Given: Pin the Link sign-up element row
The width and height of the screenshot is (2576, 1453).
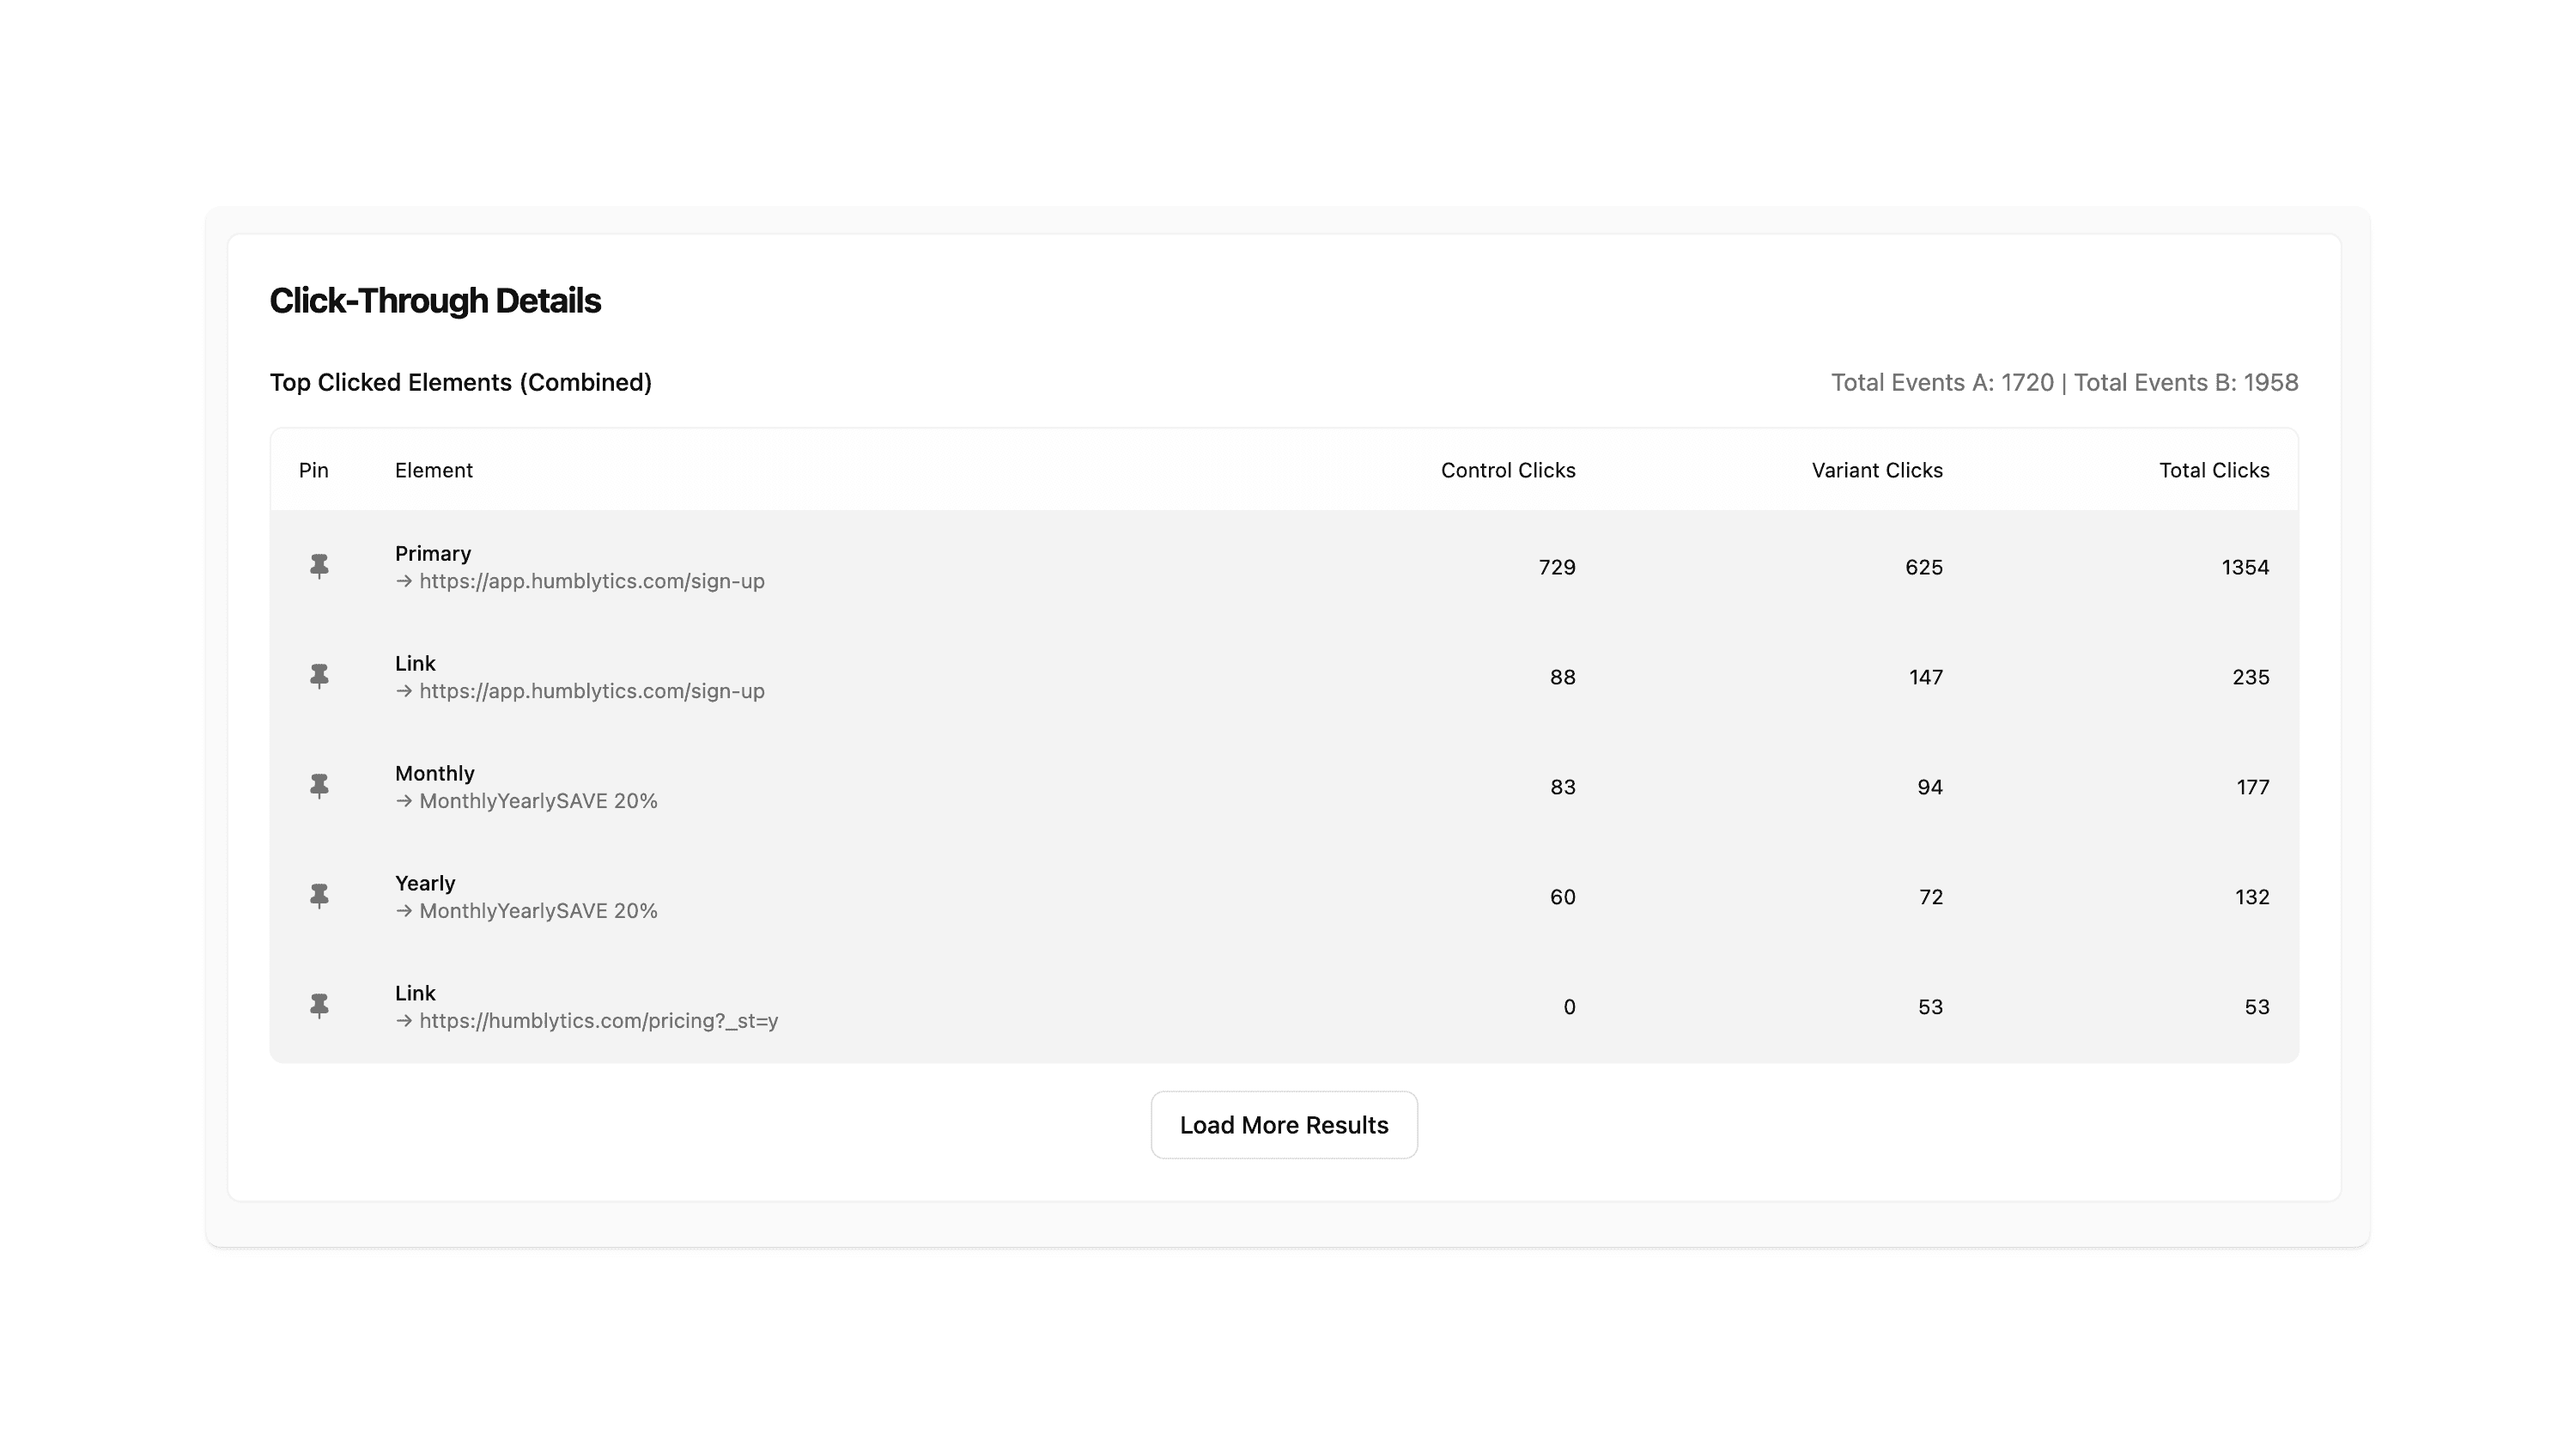Looking at the screenshot, I should point(319,677).
